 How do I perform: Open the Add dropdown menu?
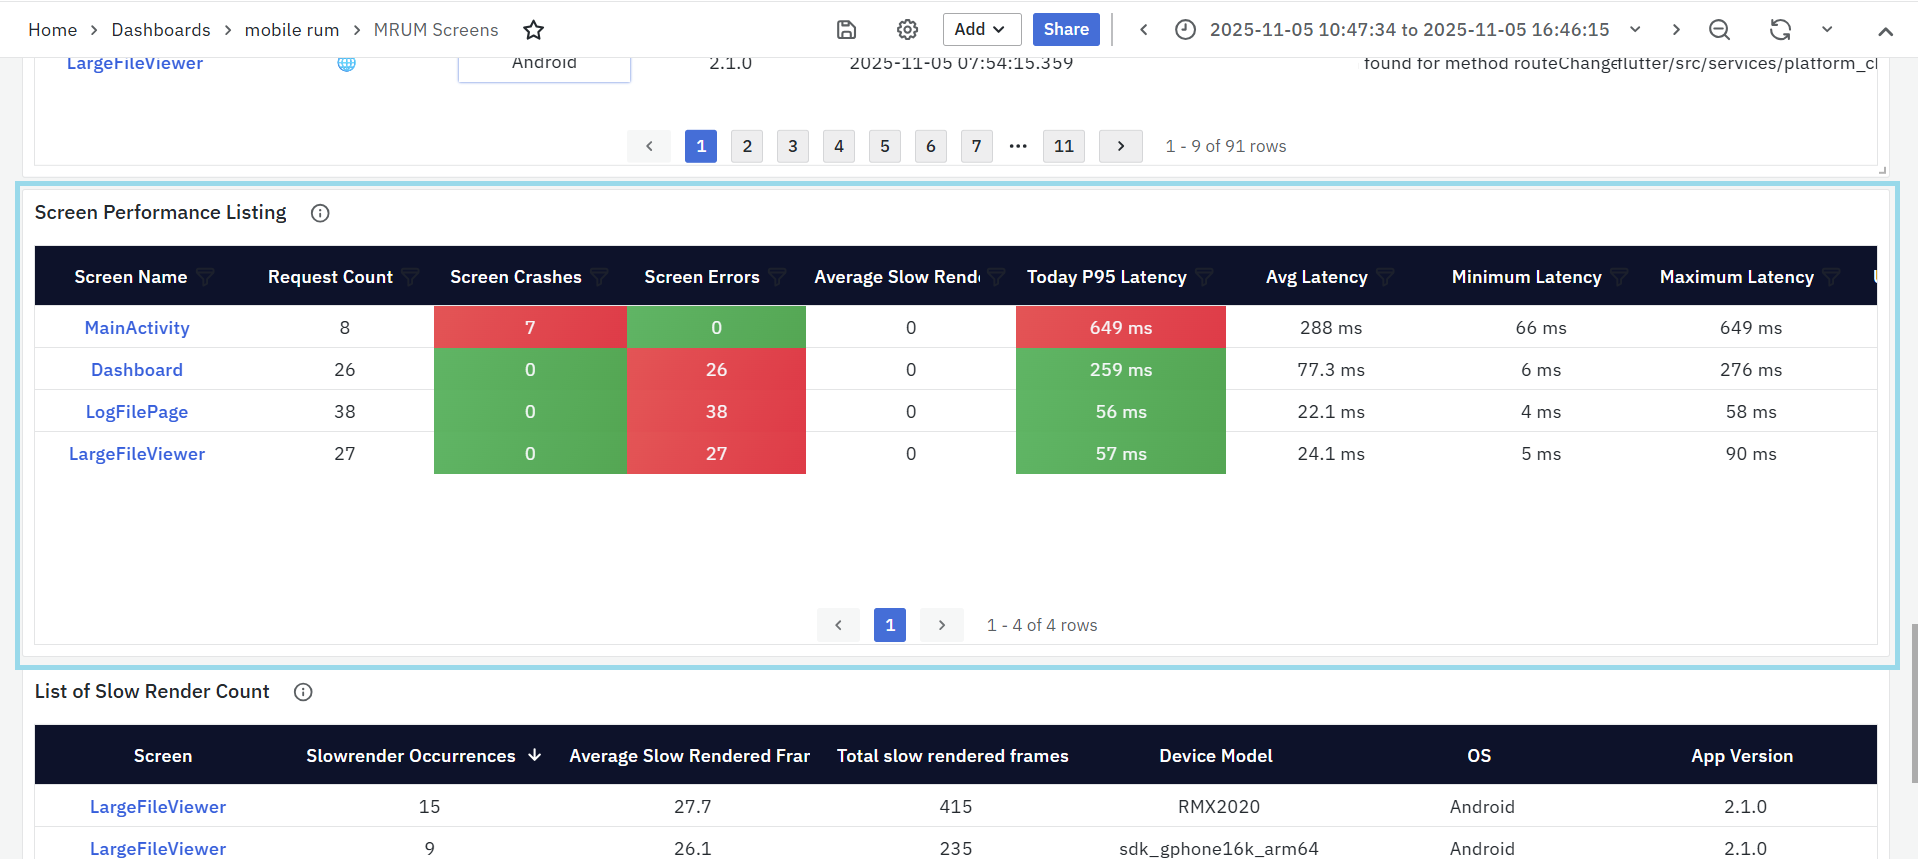pos(981,30)
